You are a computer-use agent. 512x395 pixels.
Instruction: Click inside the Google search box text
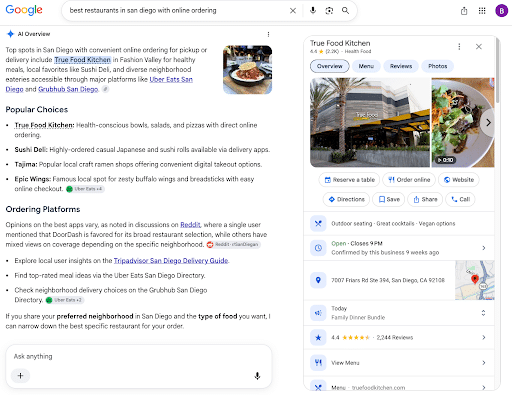tap(143, 11)
